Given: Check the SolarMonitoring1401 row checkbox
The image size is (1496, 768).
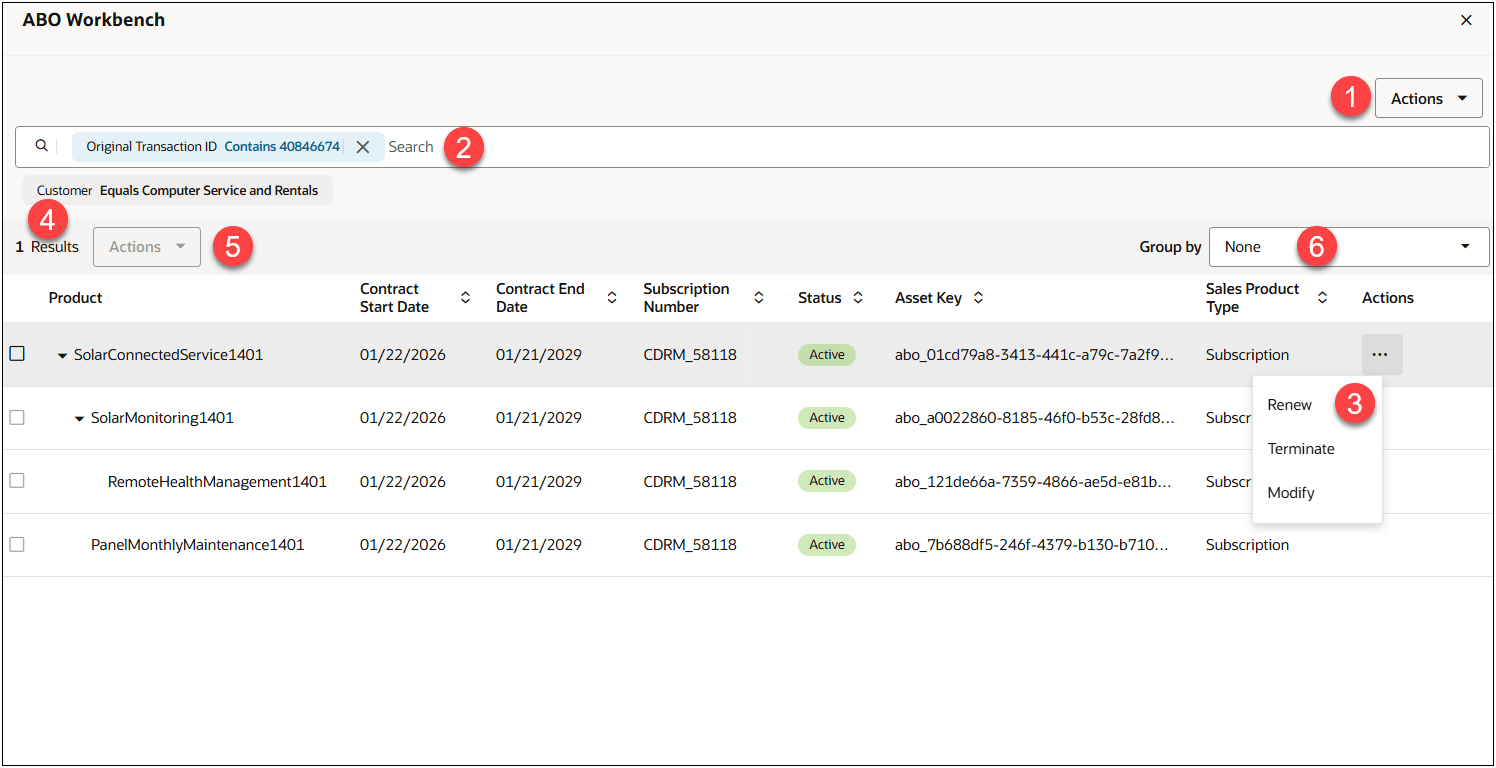Looking at the screenshot, I should [x=17, y=418].
